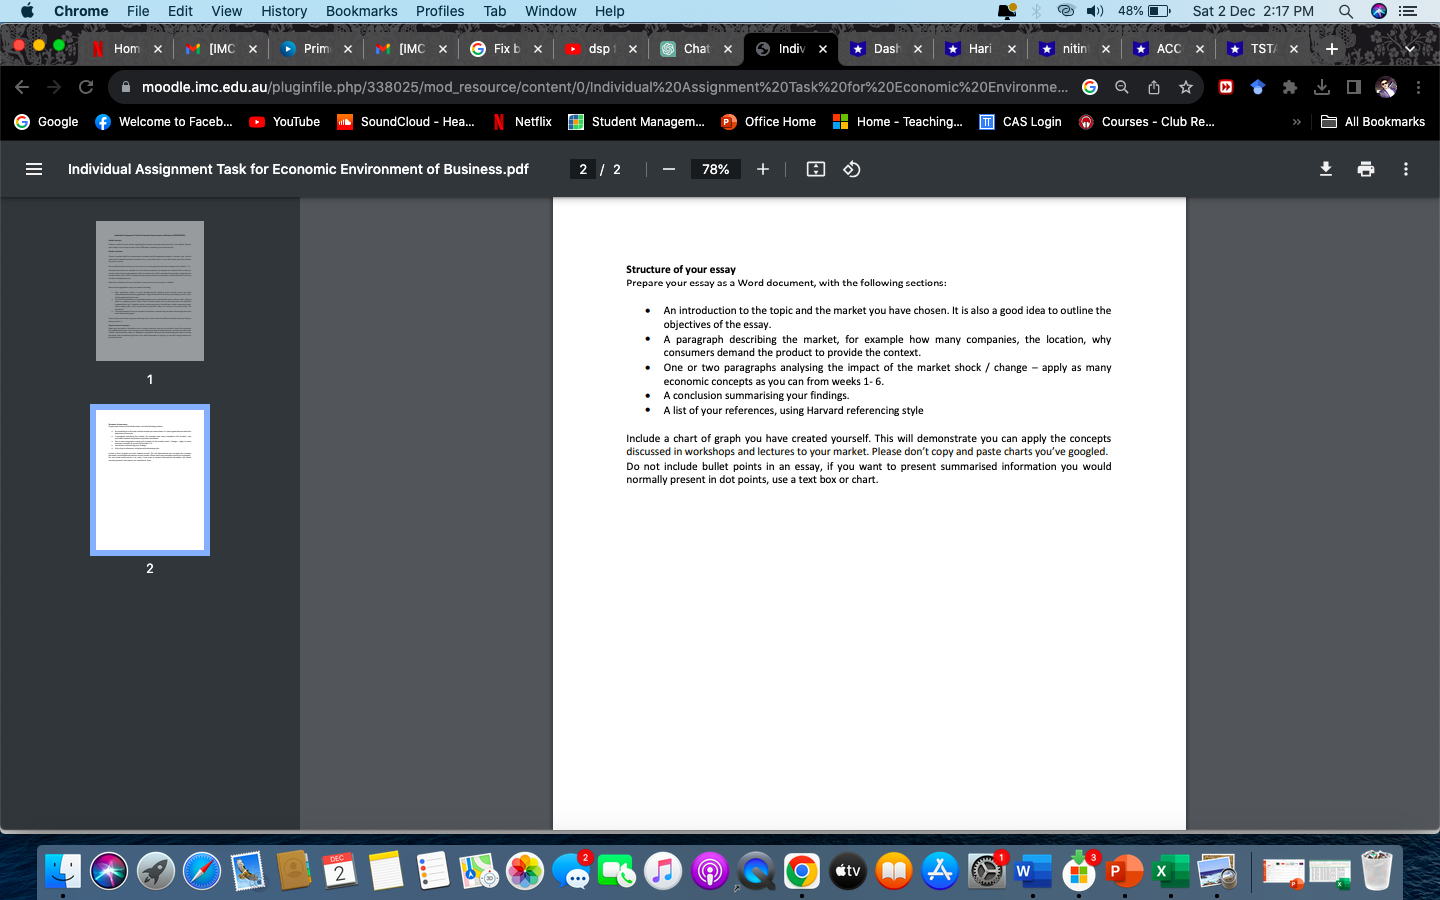This screenshot has width=1440, height=900.
Task: Select the fit-to-page view icon
Action: pyautogui.click(x=815, y=169)
